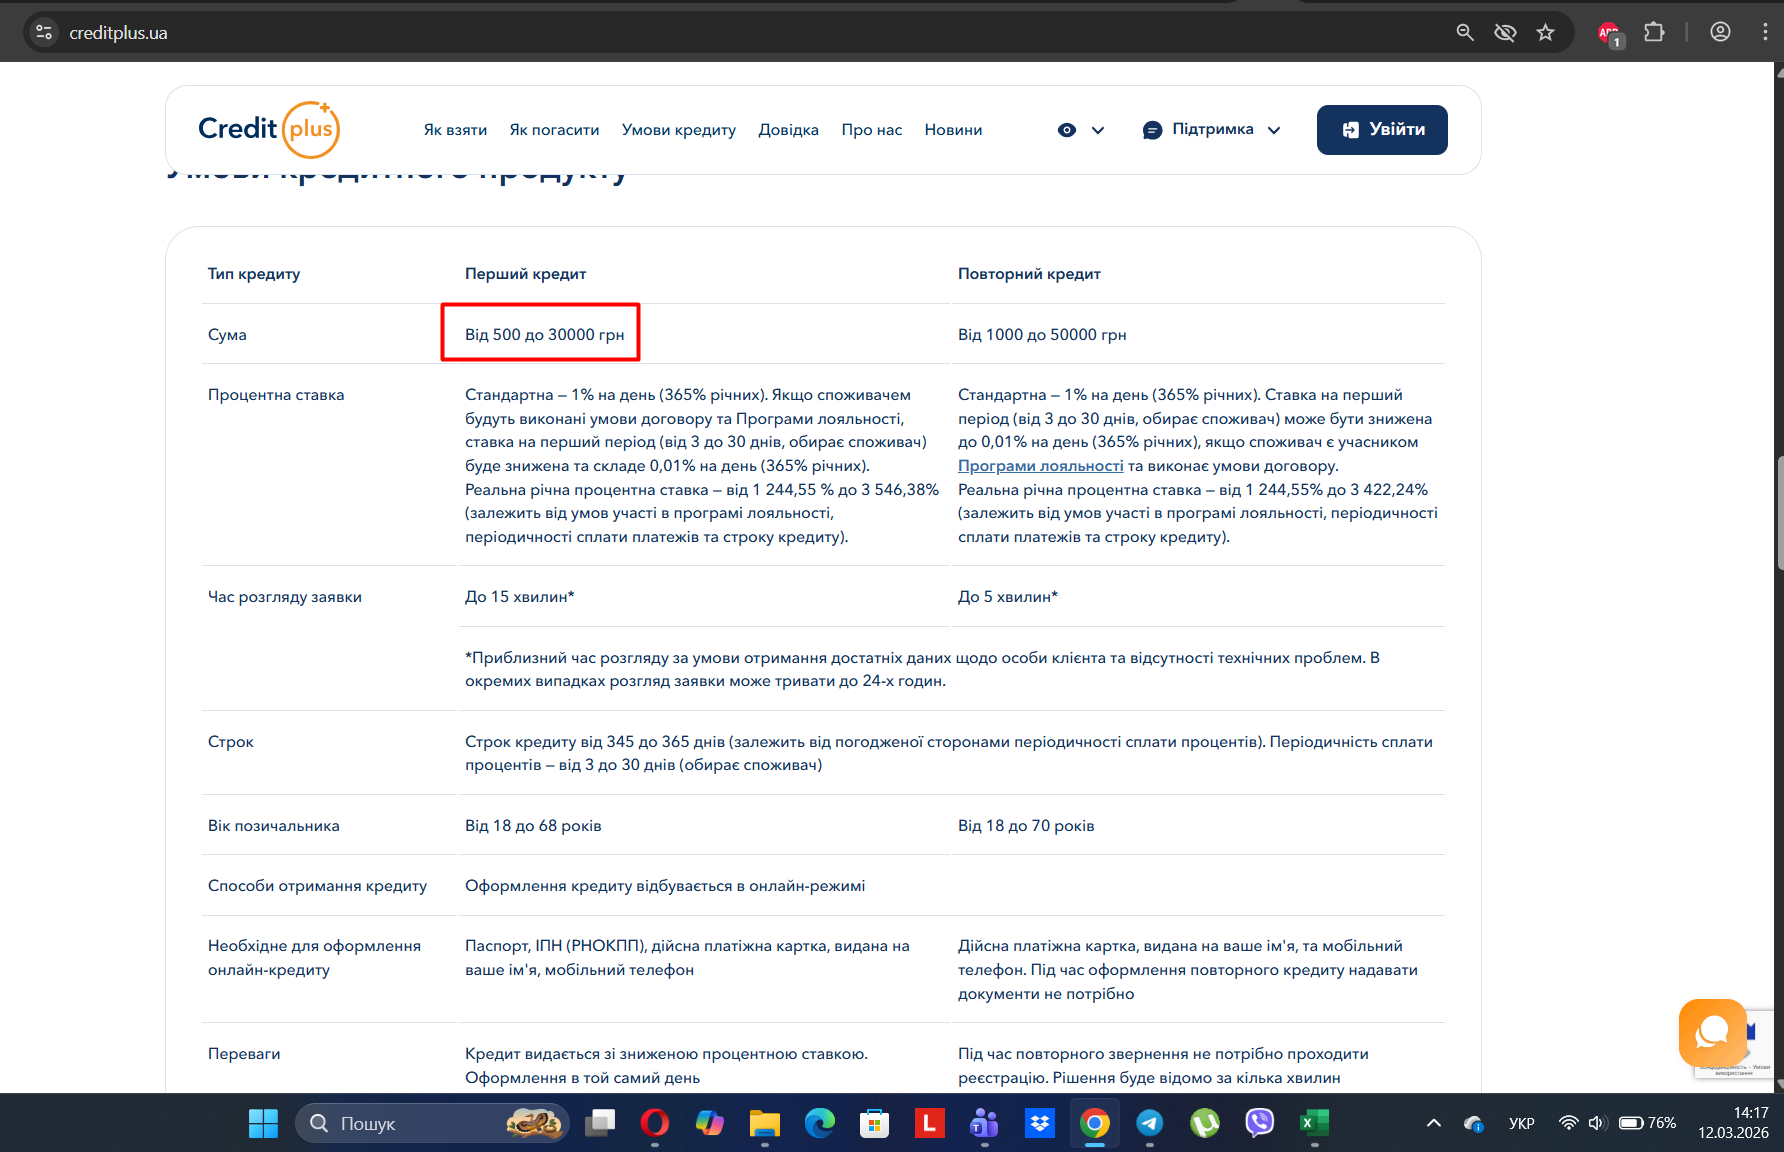Open the browser Extensions puzzle icon
Screen dimensions: 1784x1152
1654,32
